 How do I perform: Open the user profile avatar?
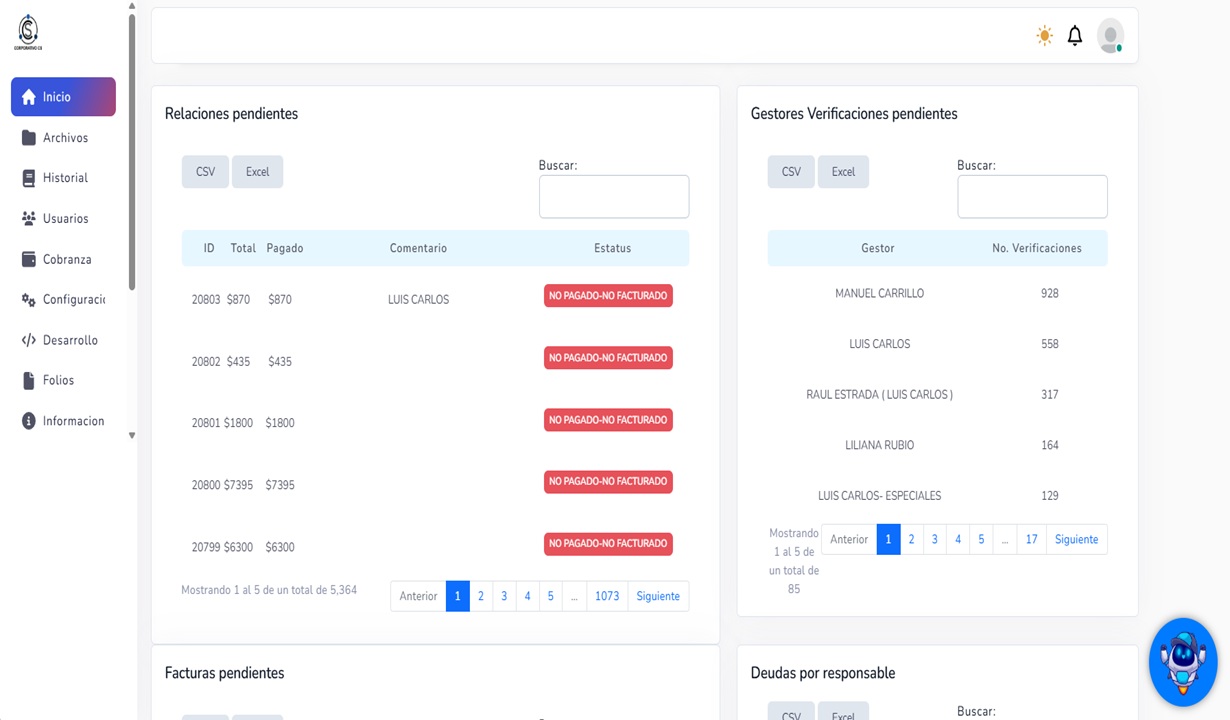(x=1110, y=36)
